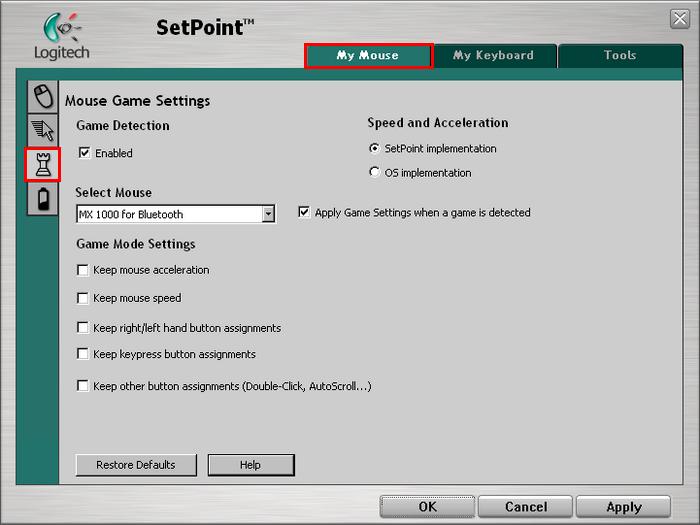Toggle Keep keypress button assignments

[x=83, y=354]
